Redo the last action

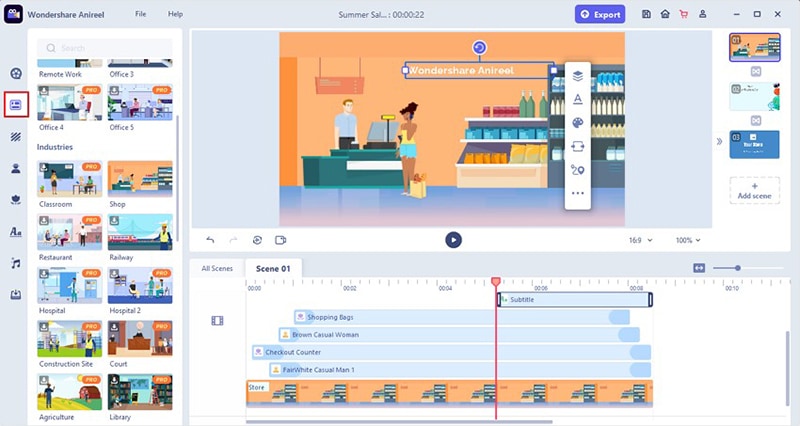click(233, 240)
